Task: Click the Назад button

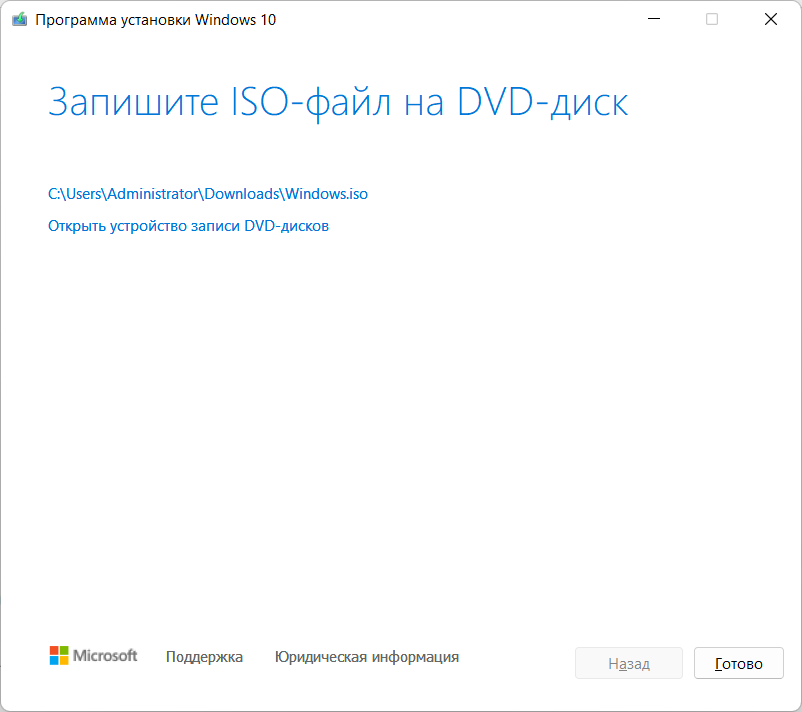Action: (x=629, y=663)
